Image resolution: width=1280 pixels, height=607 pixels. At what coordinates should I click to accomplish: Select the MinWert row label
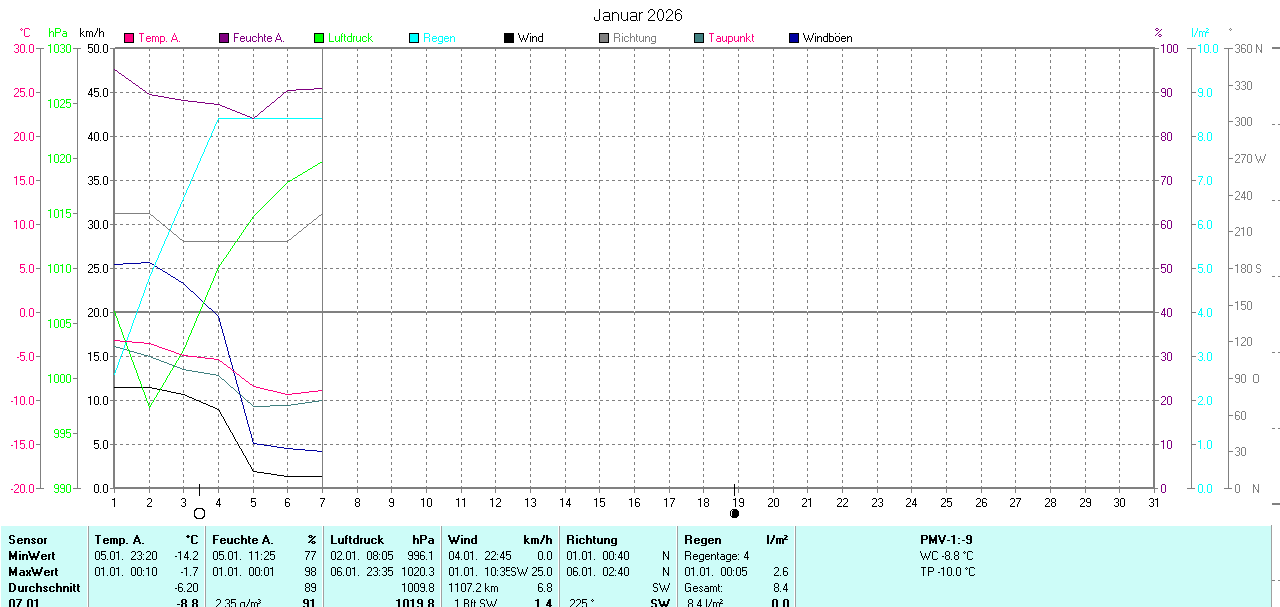(32, 556)
